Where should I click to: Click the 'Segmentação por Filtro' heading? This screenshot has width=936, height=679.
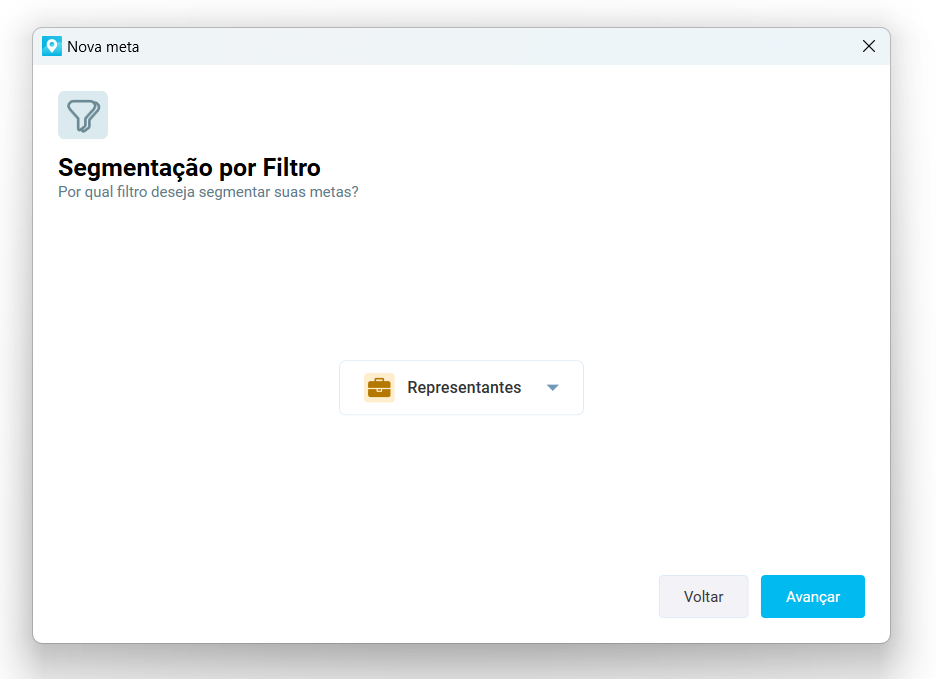tap(189, 167)
